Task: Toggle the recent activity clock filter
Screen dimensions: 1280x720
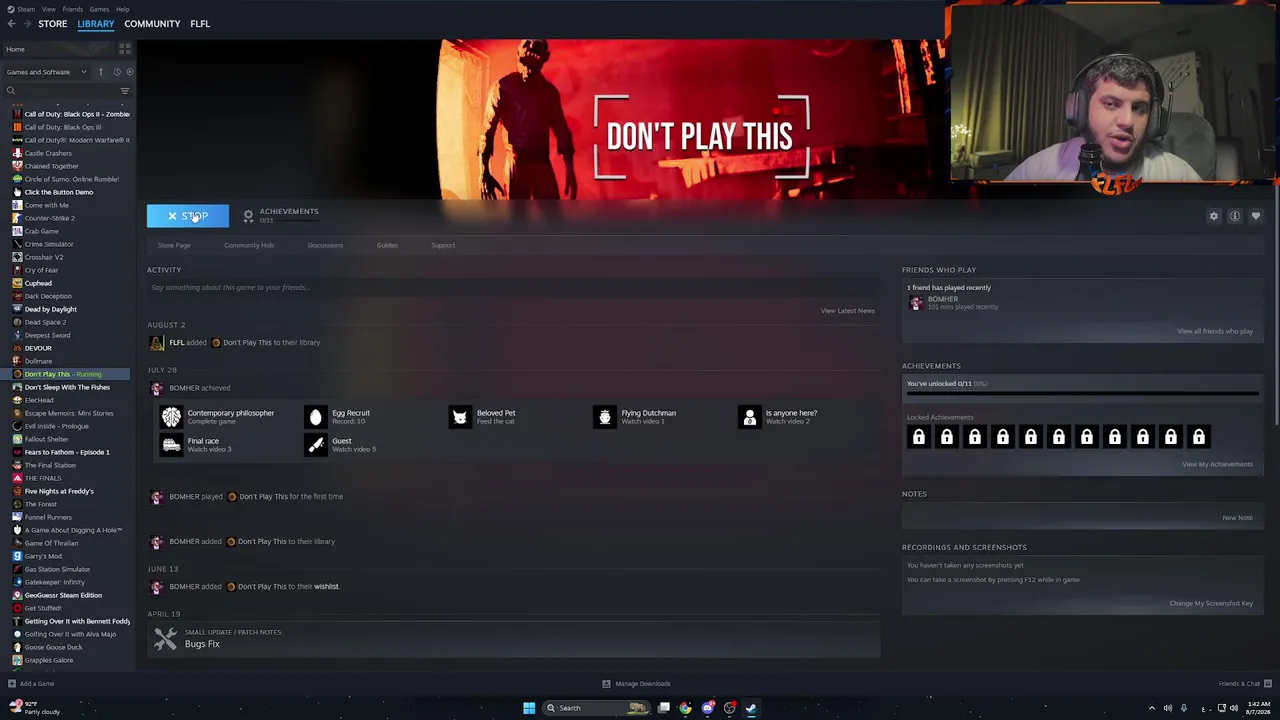Action: 116,72
